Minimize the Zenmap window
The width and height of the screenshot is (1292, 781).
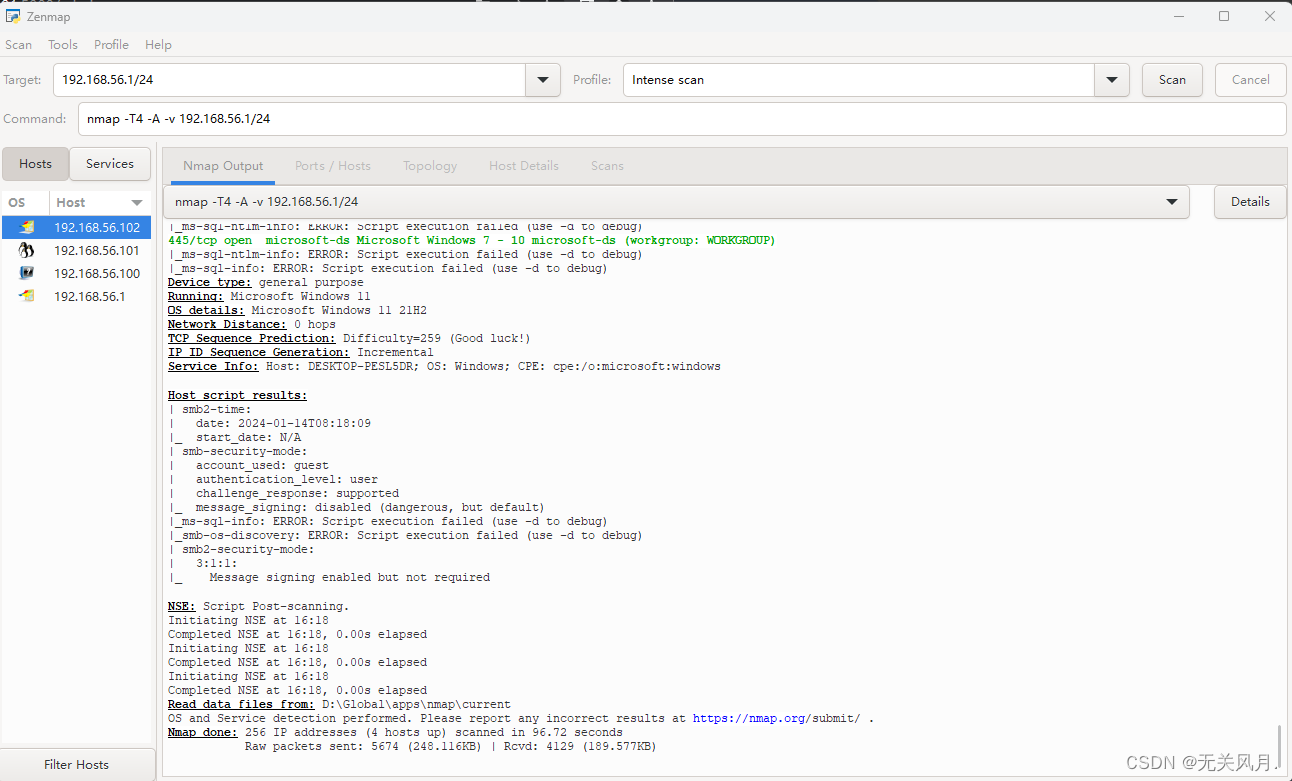point(1178,16)
